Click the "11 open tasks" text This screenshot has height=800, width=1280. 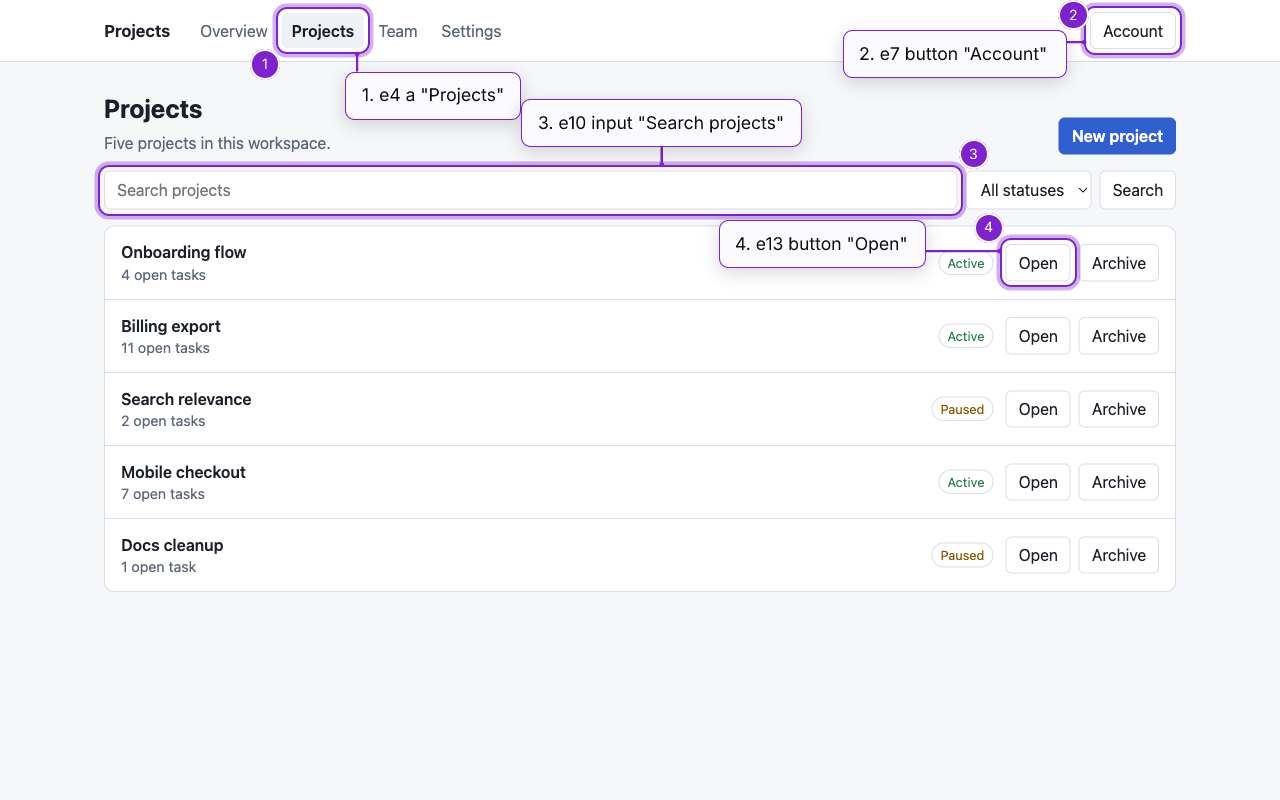(165, 348)
